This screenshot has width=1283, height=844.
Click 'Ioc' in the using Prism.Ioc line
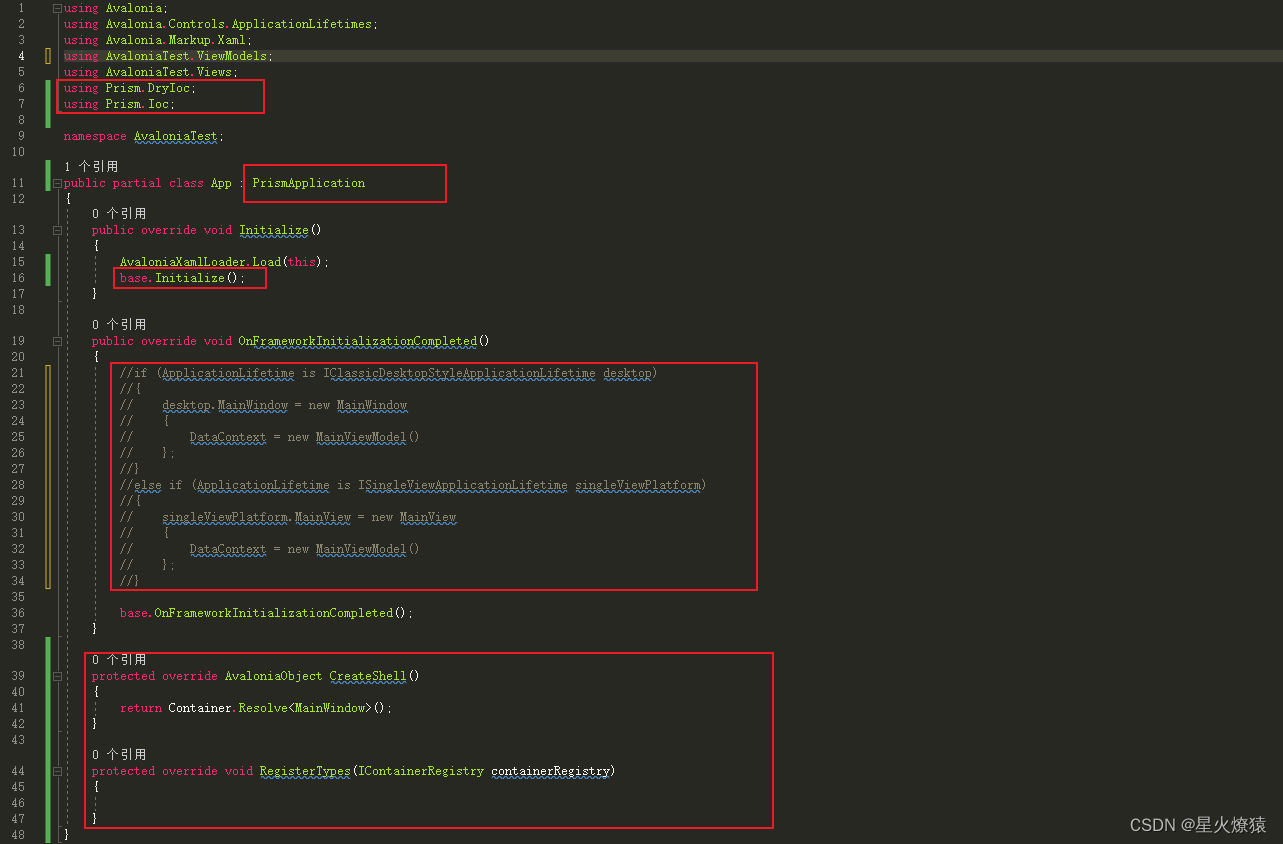click(x=158, y=104)
